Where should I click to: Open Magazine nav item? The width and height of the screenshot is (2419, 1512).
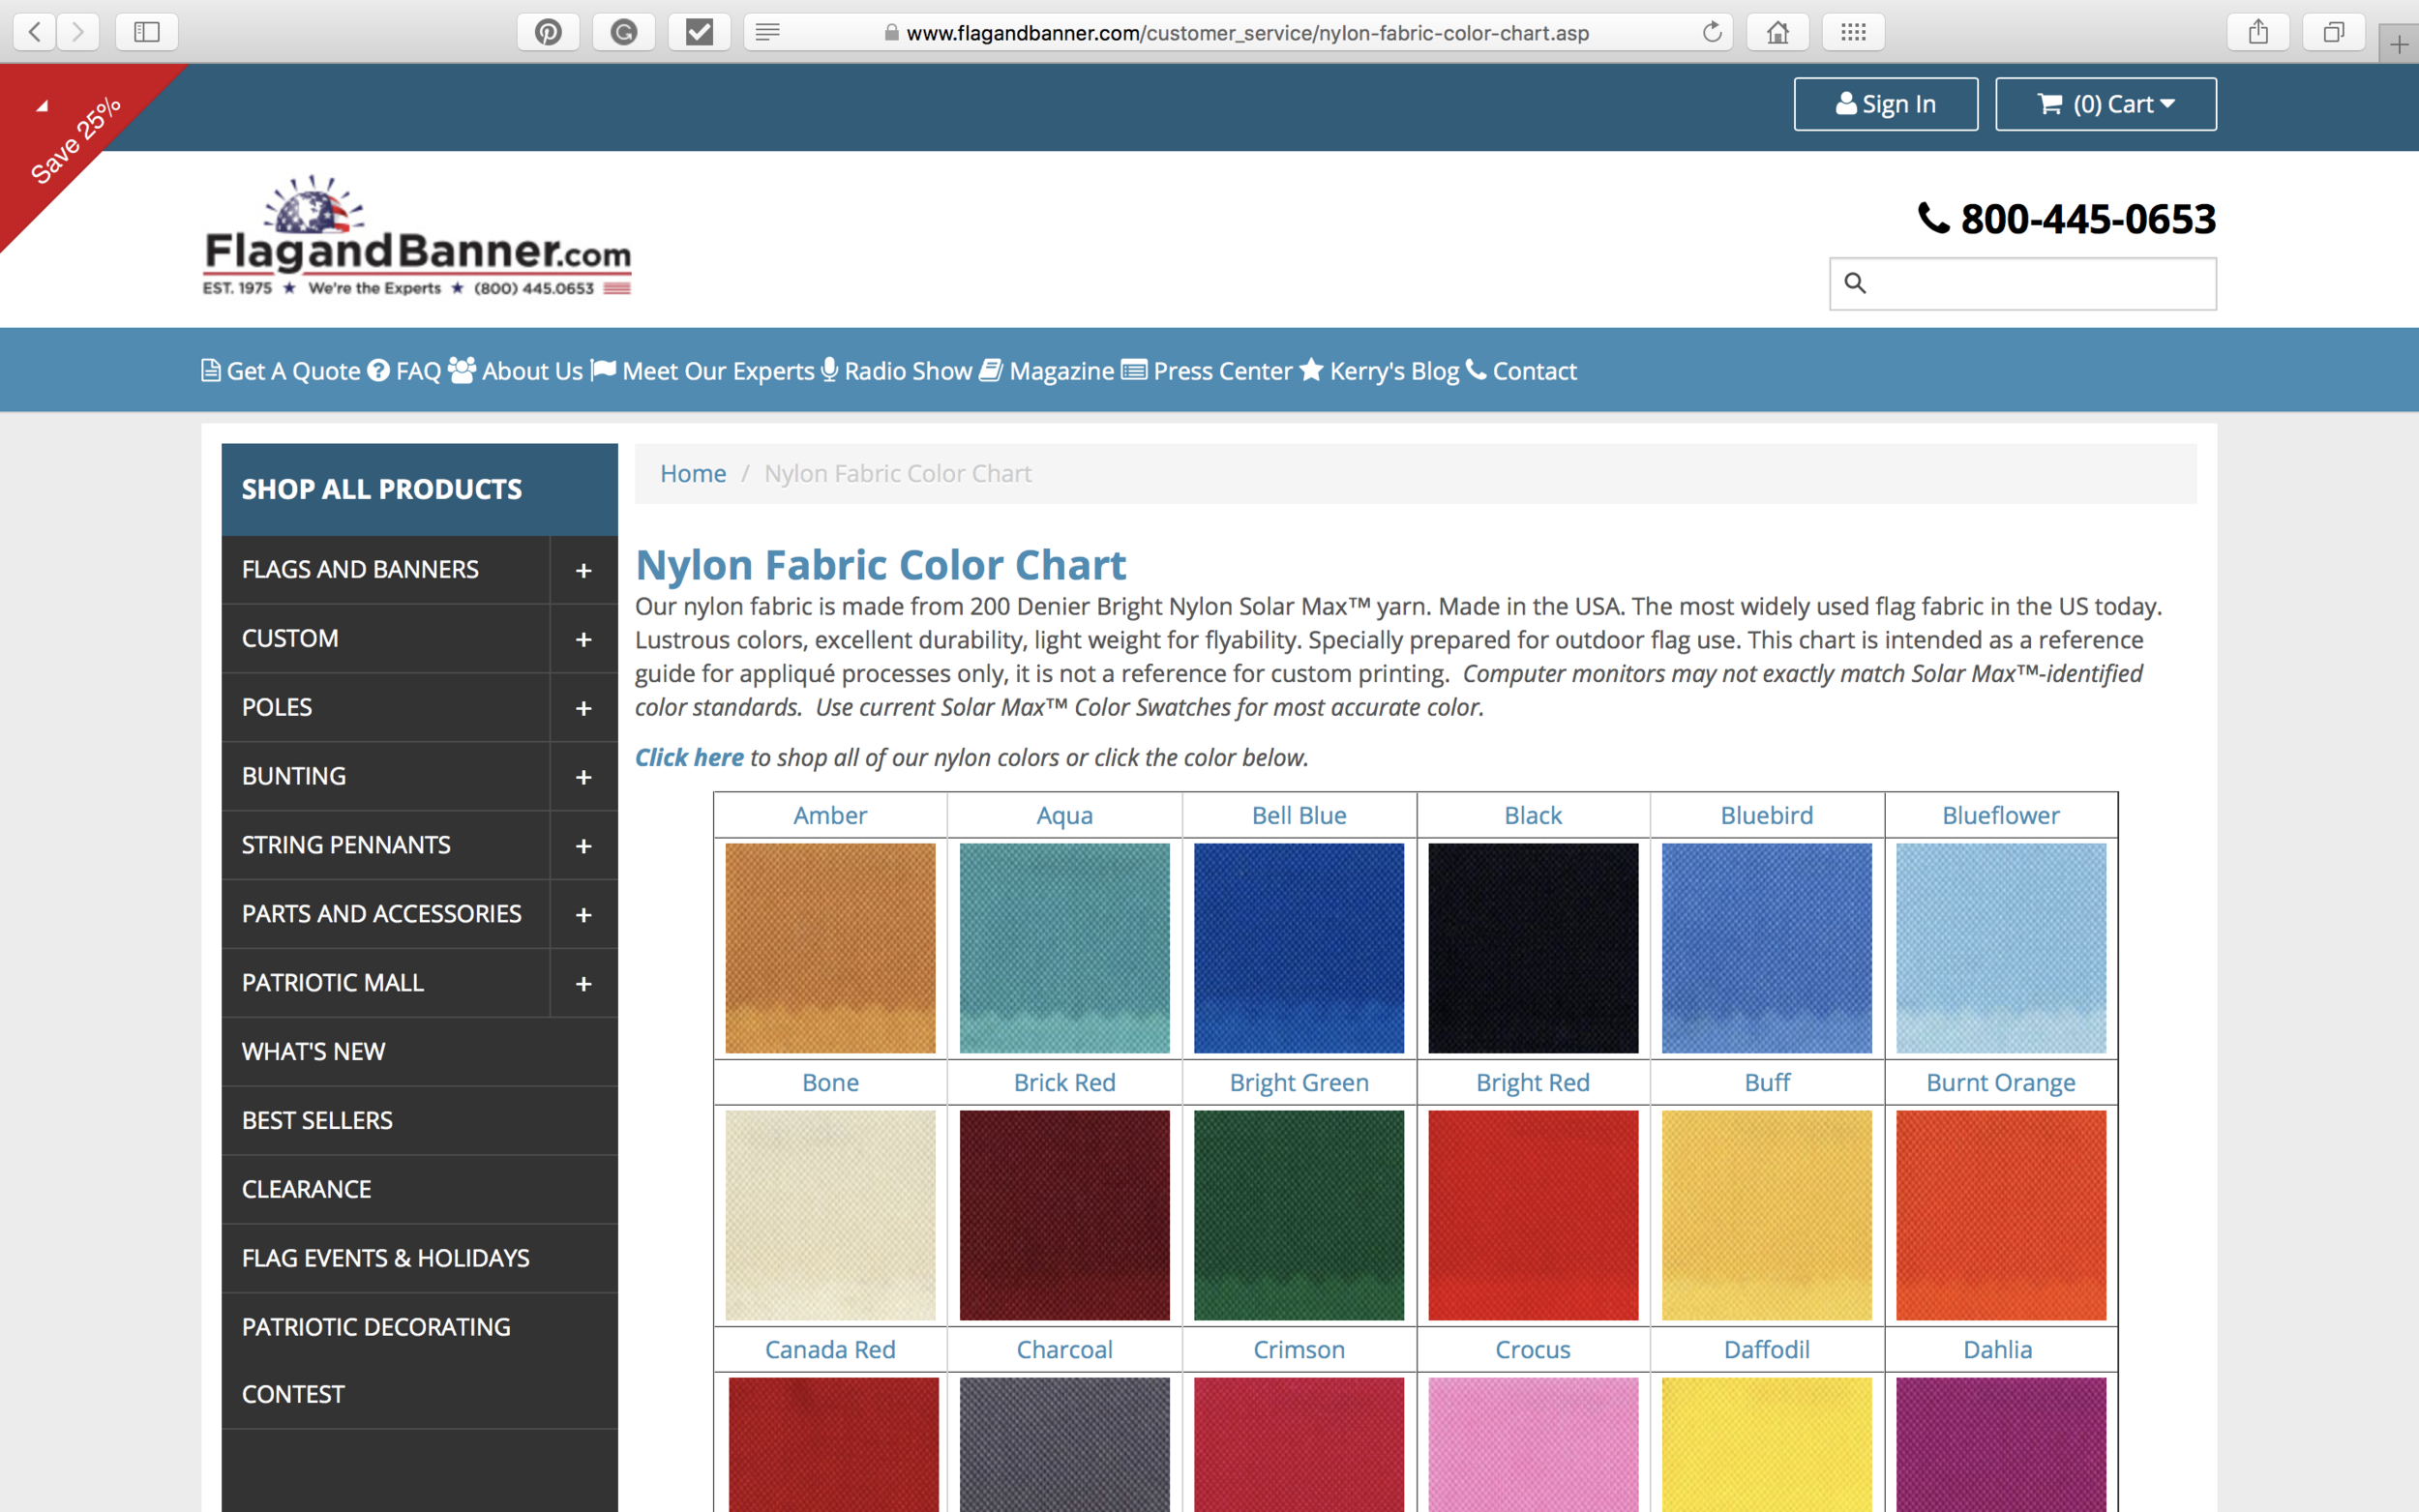[1046, 371]
